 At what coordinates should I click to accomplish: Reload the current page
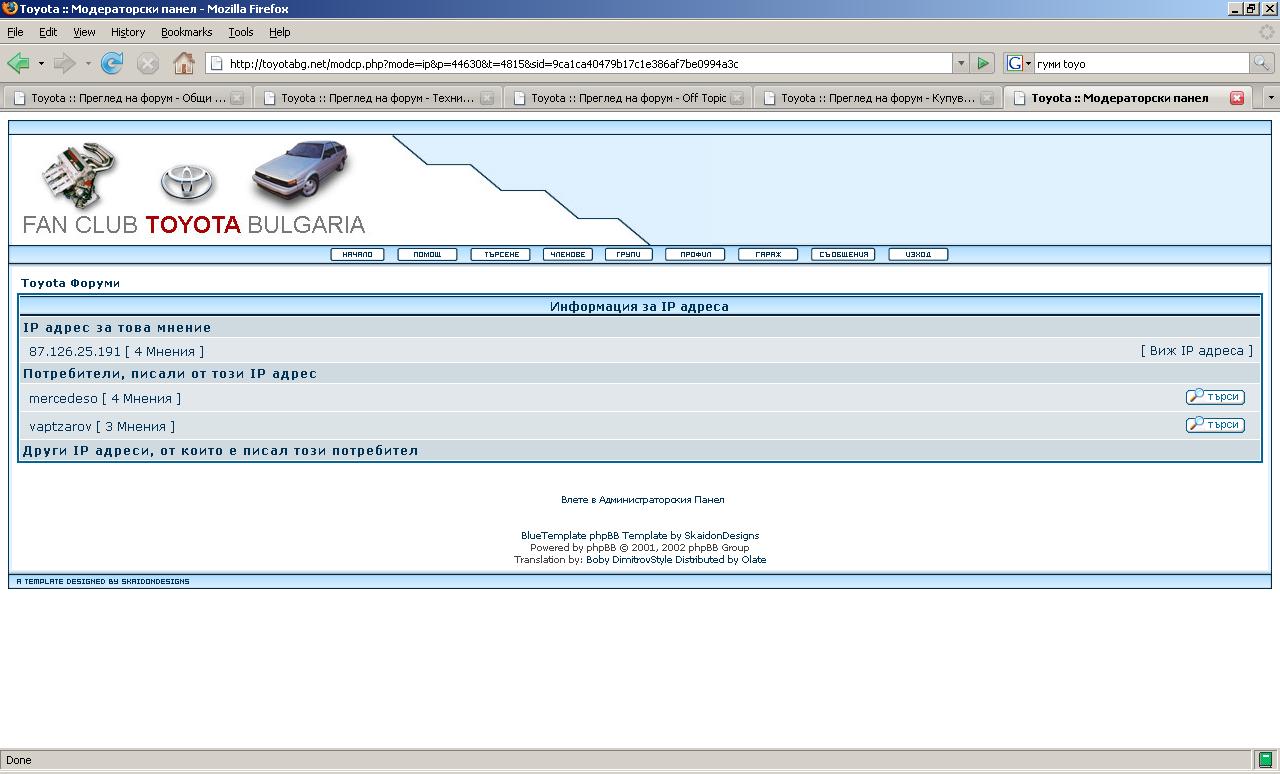coord(112,64)
